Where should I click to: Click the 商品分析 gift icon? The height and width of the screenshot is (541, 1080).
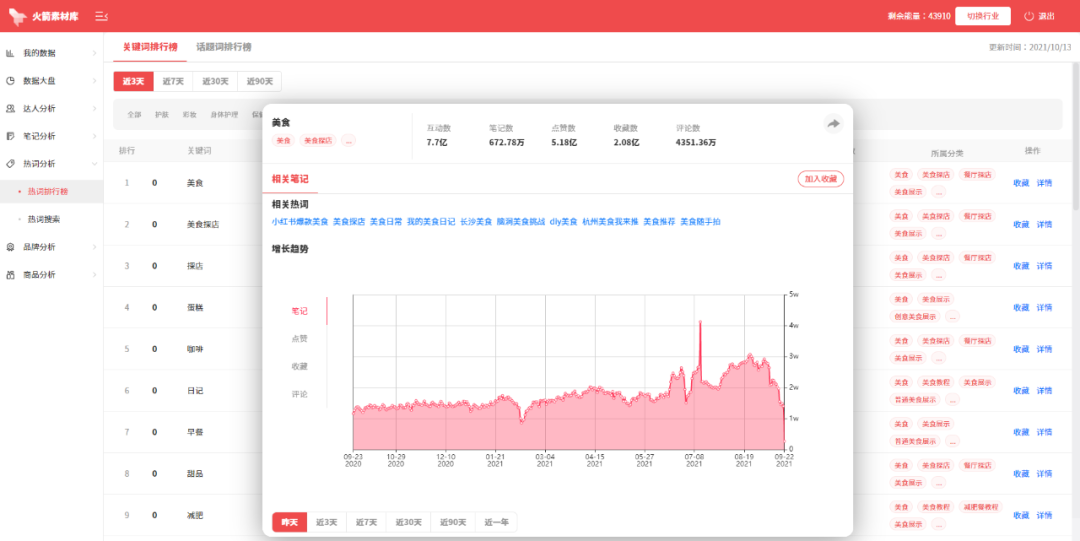click(10, 274)
